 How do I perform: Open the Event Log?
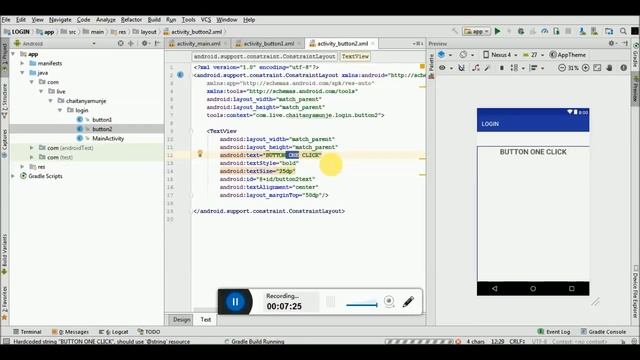coord(554,332)
